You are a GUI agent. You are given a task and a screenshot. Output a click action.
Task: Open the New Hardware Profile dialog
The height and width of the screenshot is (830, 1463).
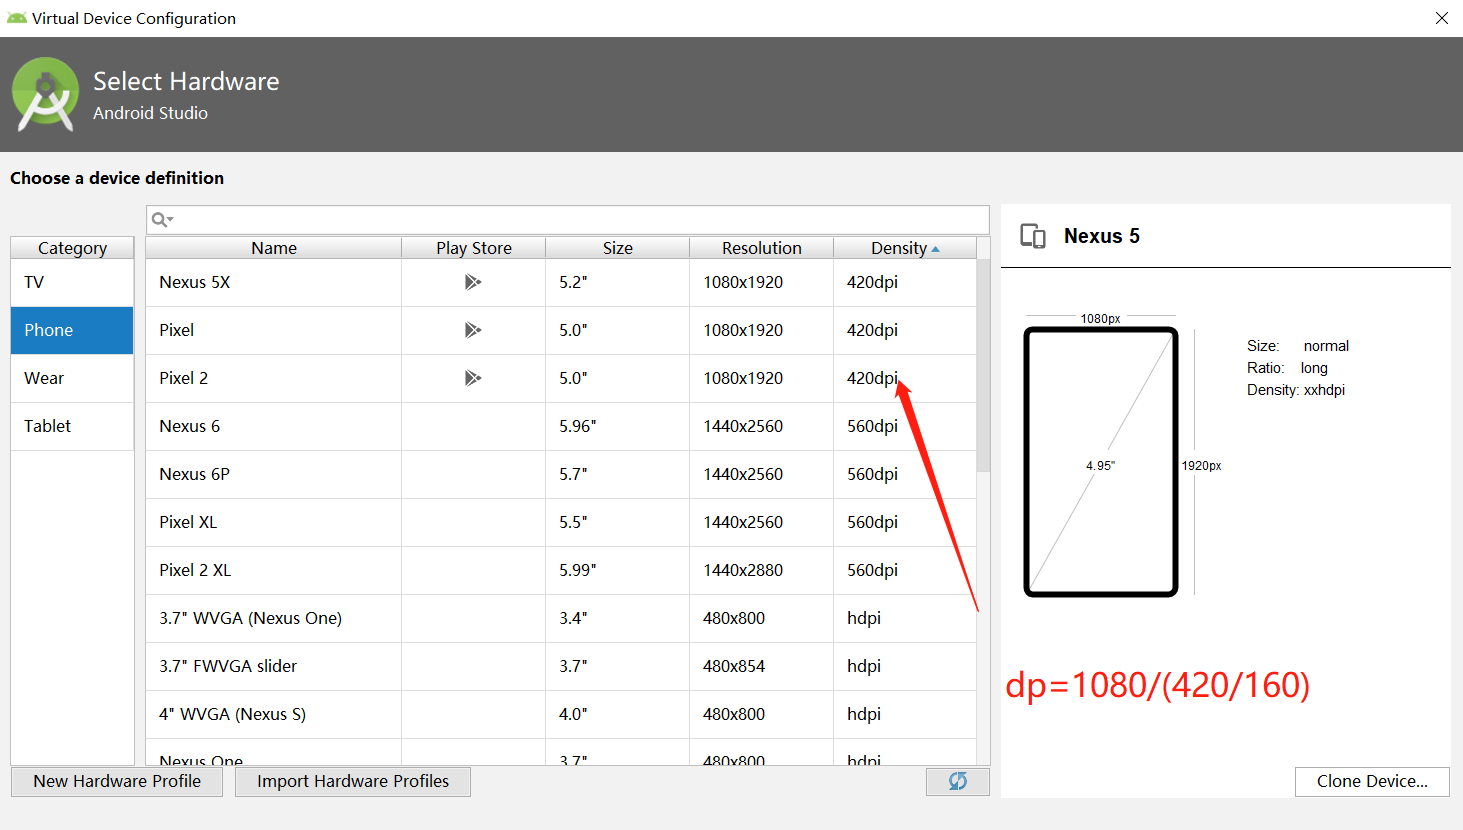[x=117, y=781]
